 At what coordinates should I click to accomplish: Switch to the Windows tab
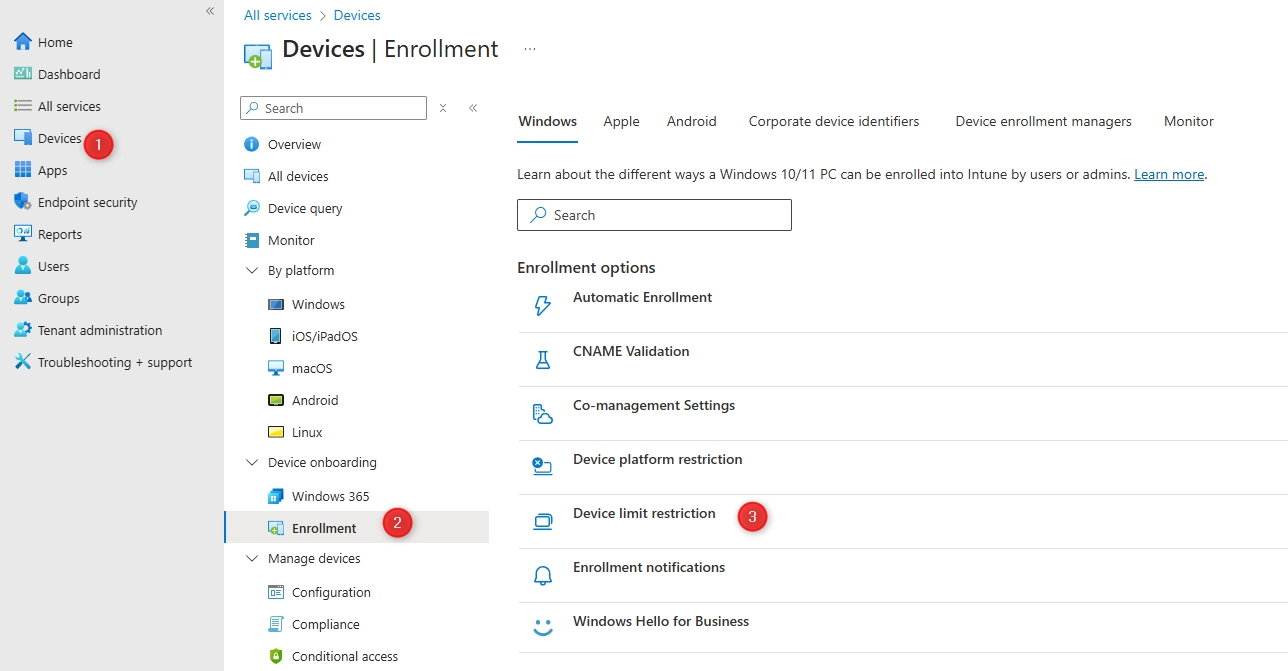548,121
